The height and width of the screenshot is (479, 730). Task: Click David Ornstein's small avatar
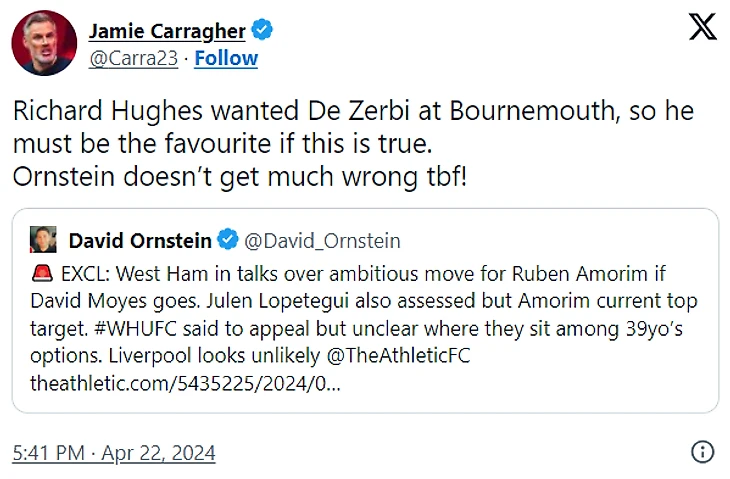[42, 240]
